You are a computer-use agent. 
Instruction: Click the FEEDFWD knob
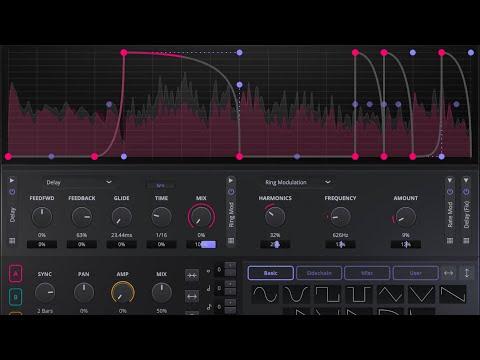[42, 217]
